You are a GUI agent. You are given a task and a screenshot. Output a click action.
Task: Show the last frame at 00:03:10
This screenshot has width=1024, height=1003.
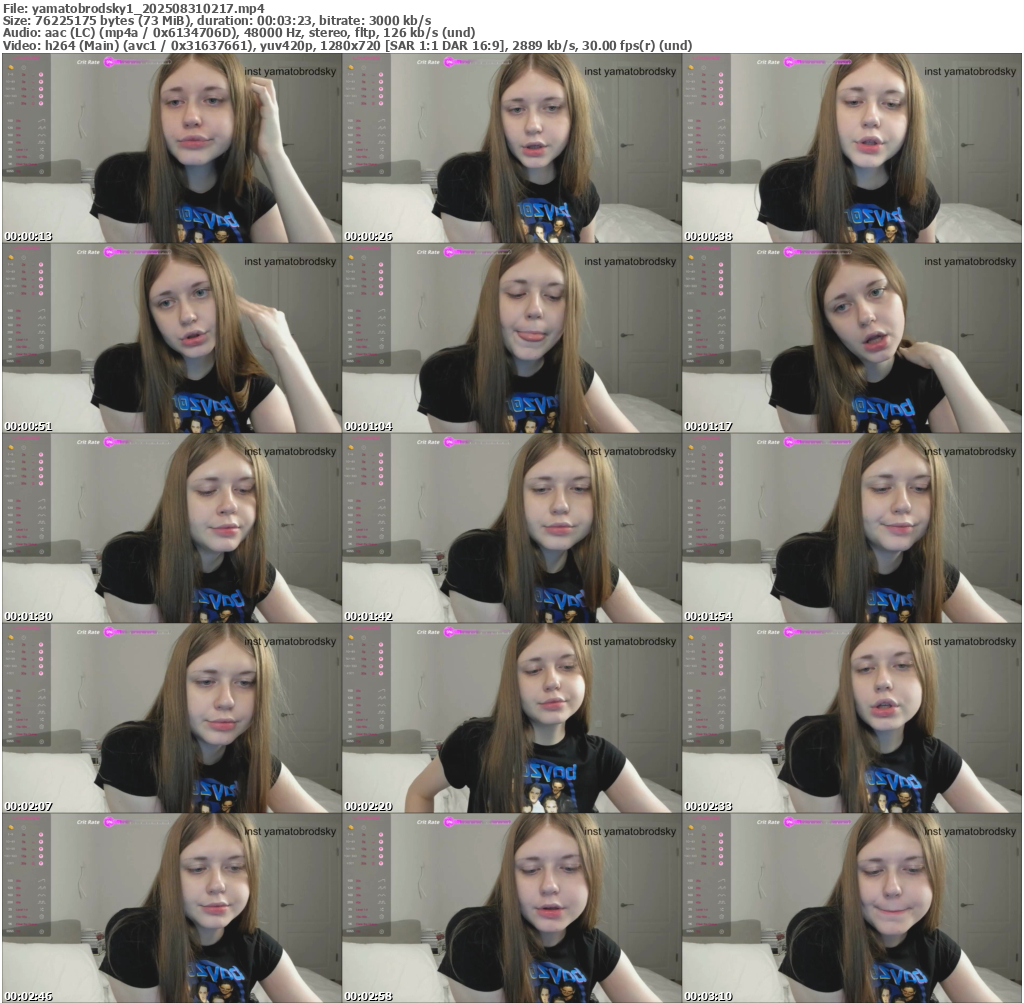pyautogui.click(x=852, y=908)
